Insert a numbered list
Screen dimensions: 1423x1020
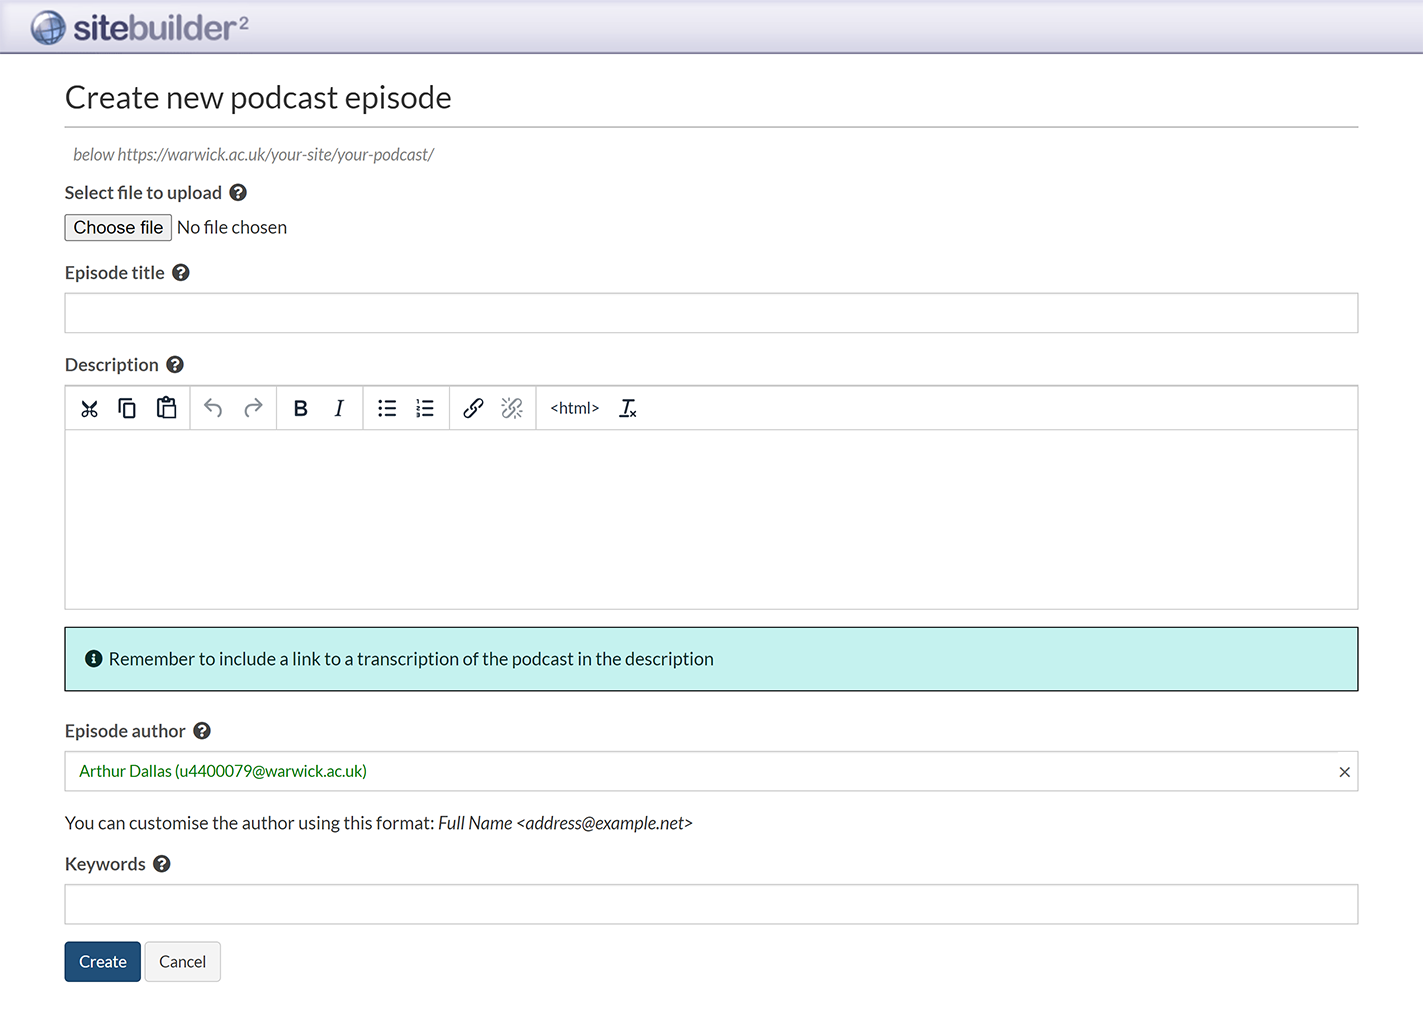pyautogui.click(x=425, y=408)
